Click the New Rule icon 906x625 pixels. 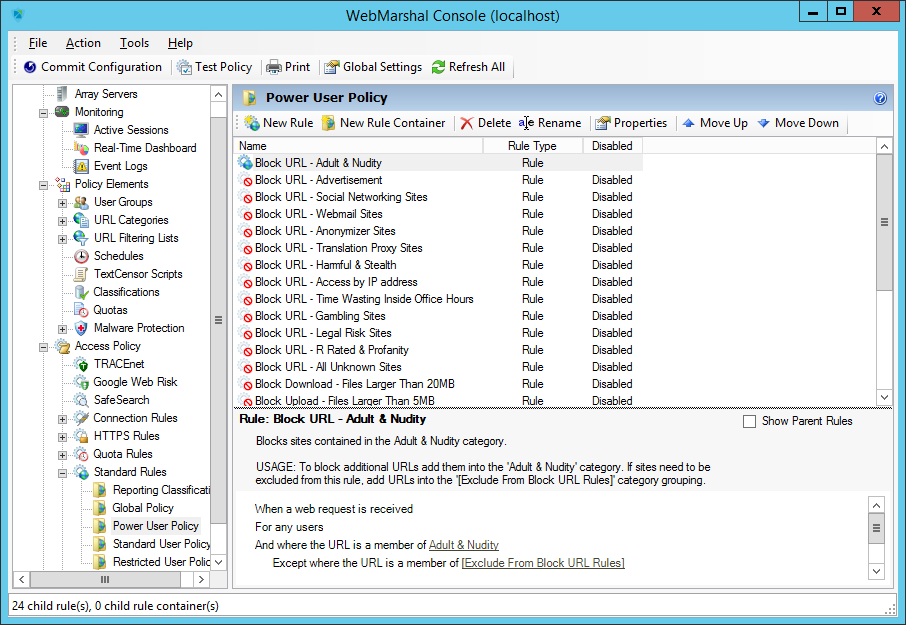(252, 123)
